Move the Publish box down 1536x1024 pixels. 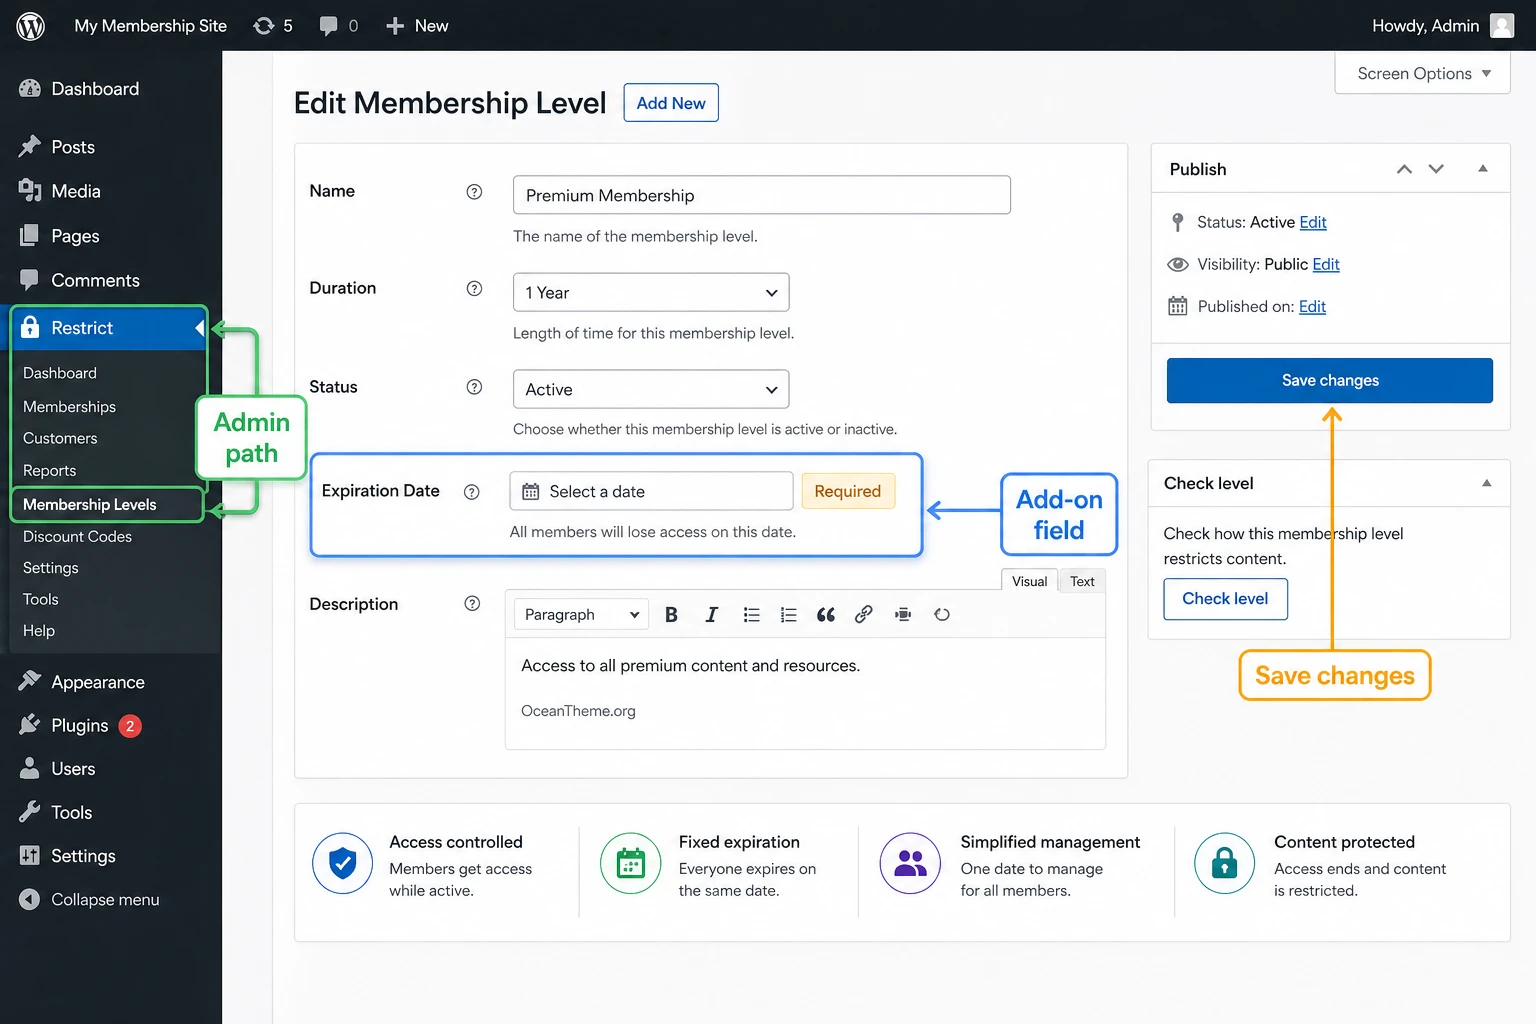[1436, 169]
